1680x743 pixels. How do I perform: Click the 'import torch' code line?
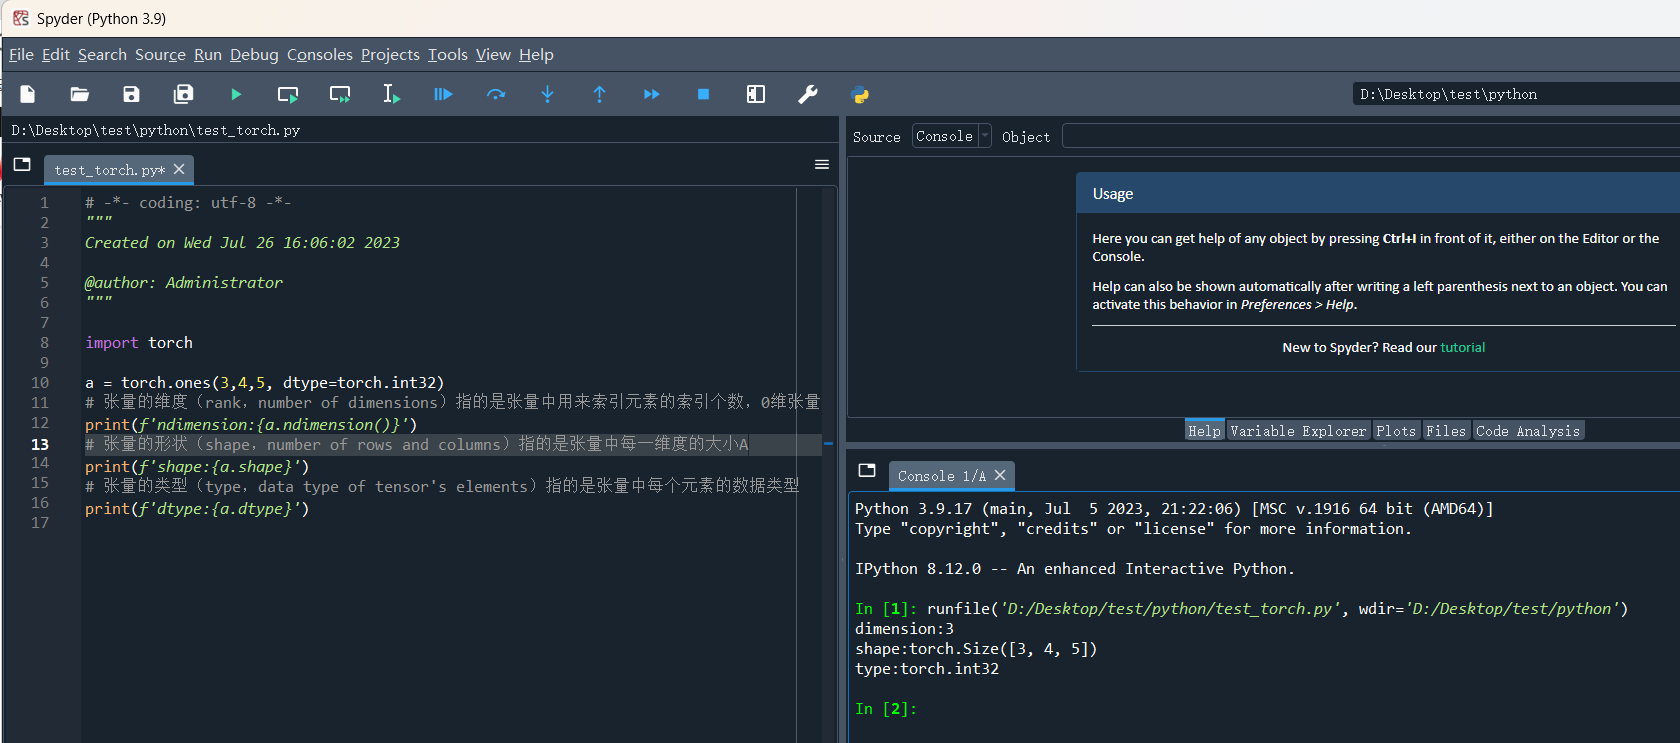139,343
